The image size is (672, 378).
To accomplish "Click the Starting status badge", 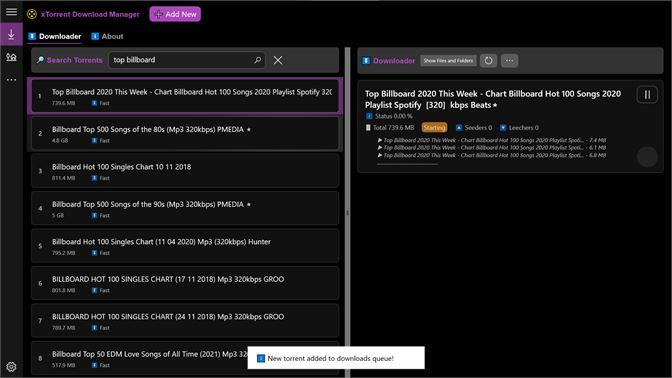I will point(434,127).
